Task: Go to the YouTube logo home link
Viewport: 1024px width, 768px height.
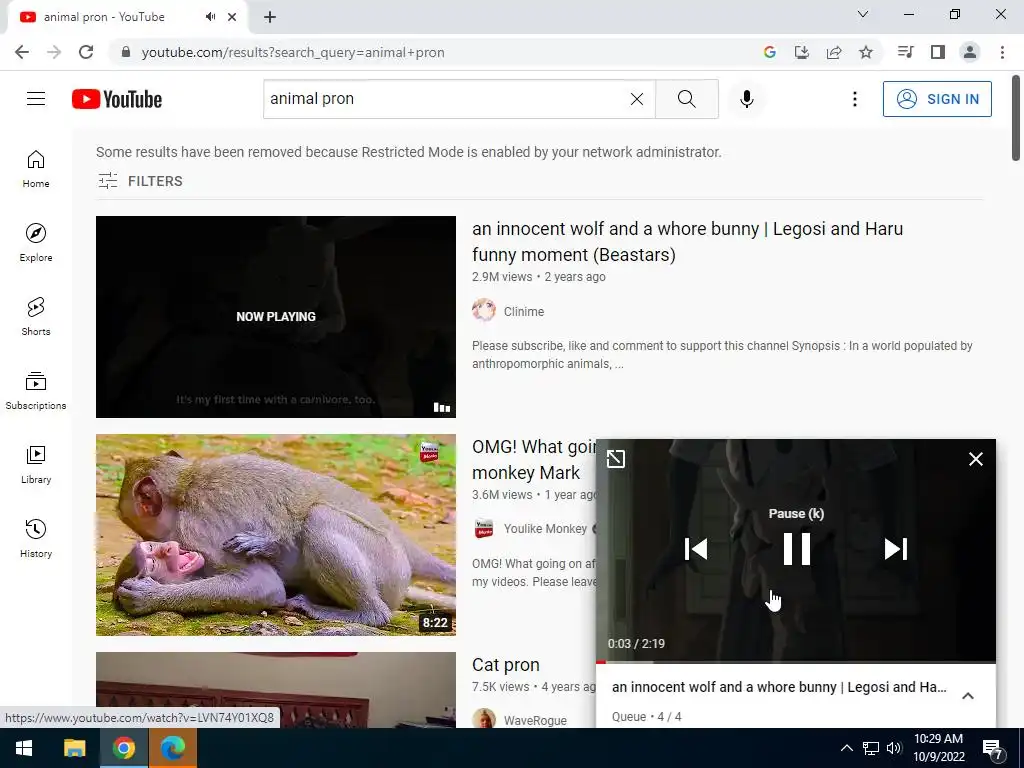Action: pos(117,99)
